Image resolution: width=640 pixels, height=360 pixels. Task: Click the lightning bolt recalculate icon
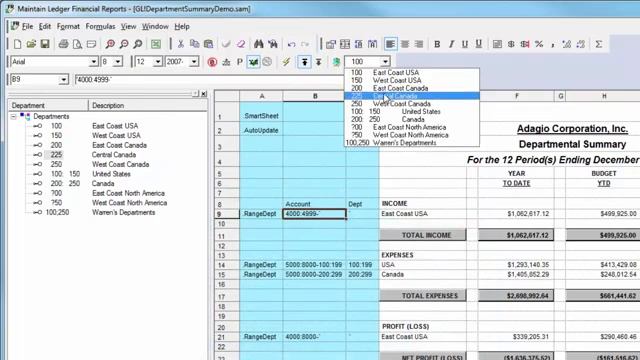286,62
